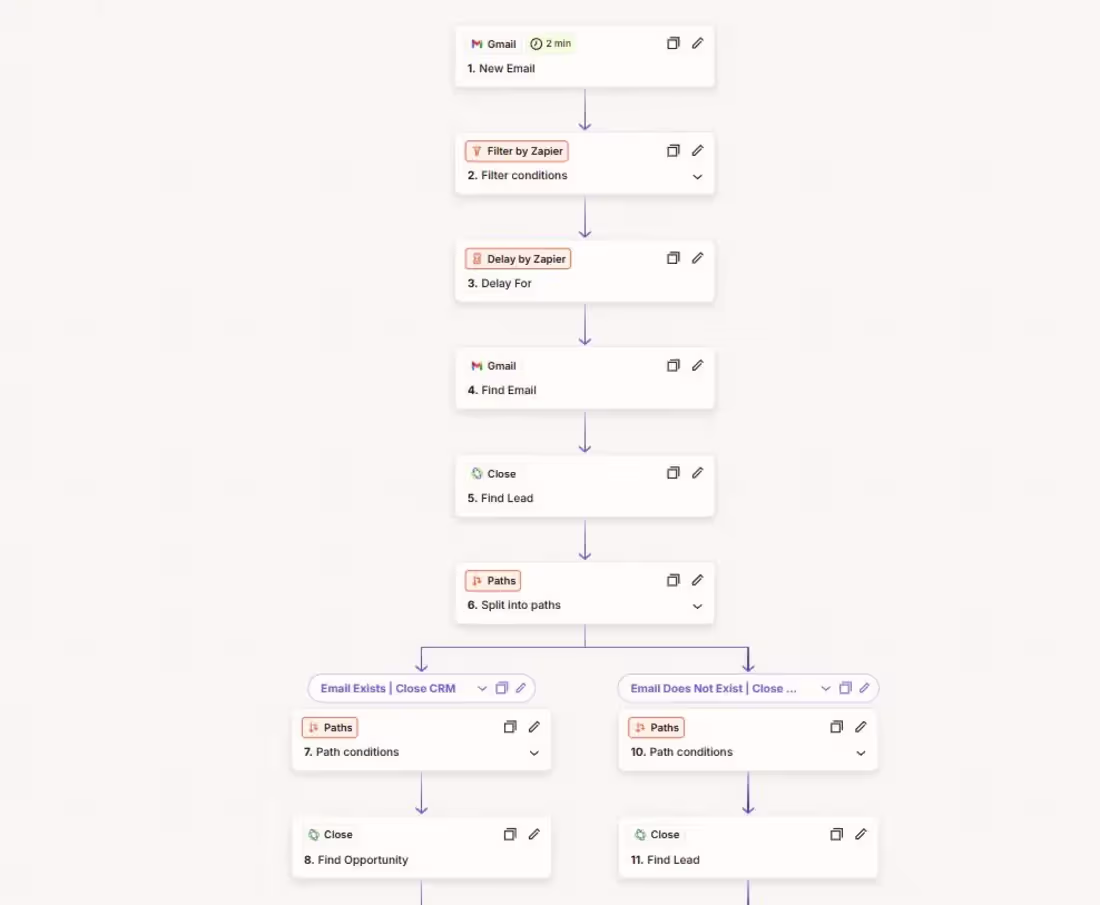Click the 2 min polling interval badge

(x=551, y=43)
